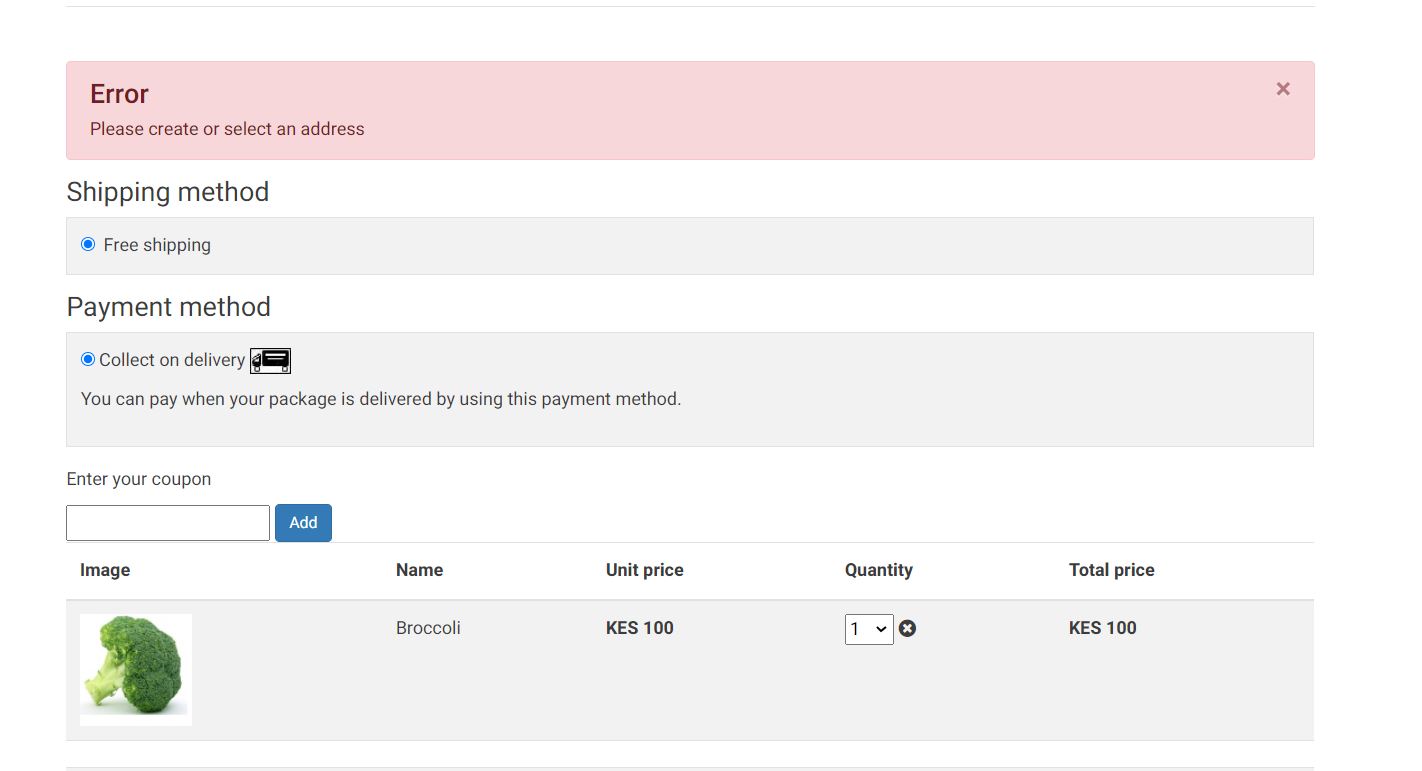Viewport: 1422px width, 771px height.
Task: Click the 'Please create or select an address' message
Action: coord(227,129)
